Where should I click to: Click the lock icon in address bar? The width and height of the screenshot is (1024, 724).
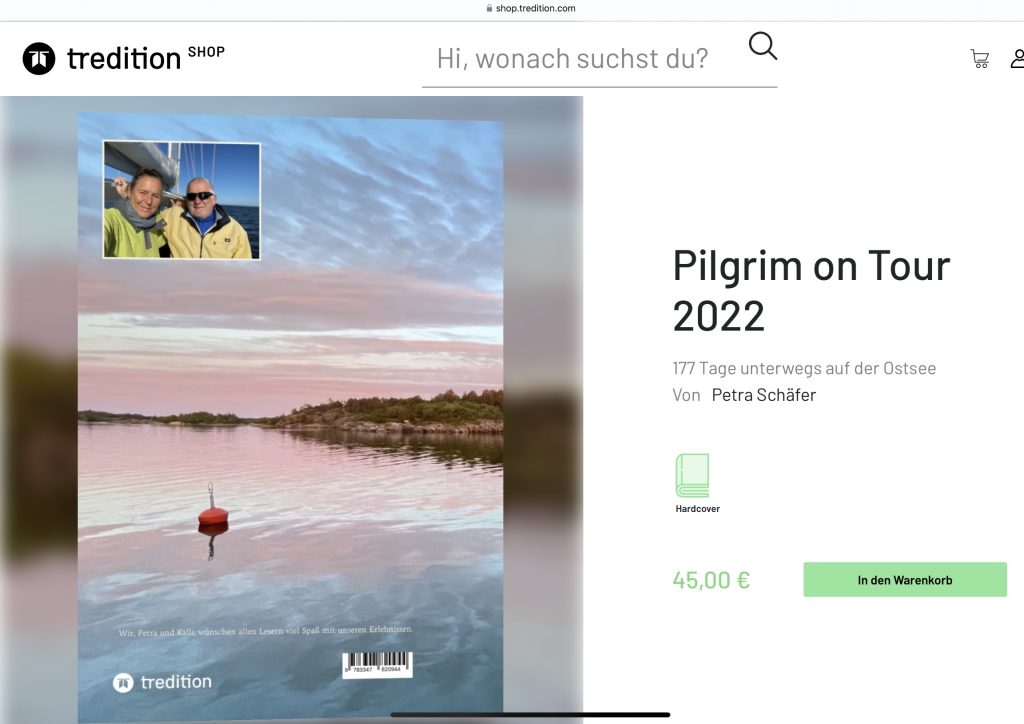click(x=489, y=8)
